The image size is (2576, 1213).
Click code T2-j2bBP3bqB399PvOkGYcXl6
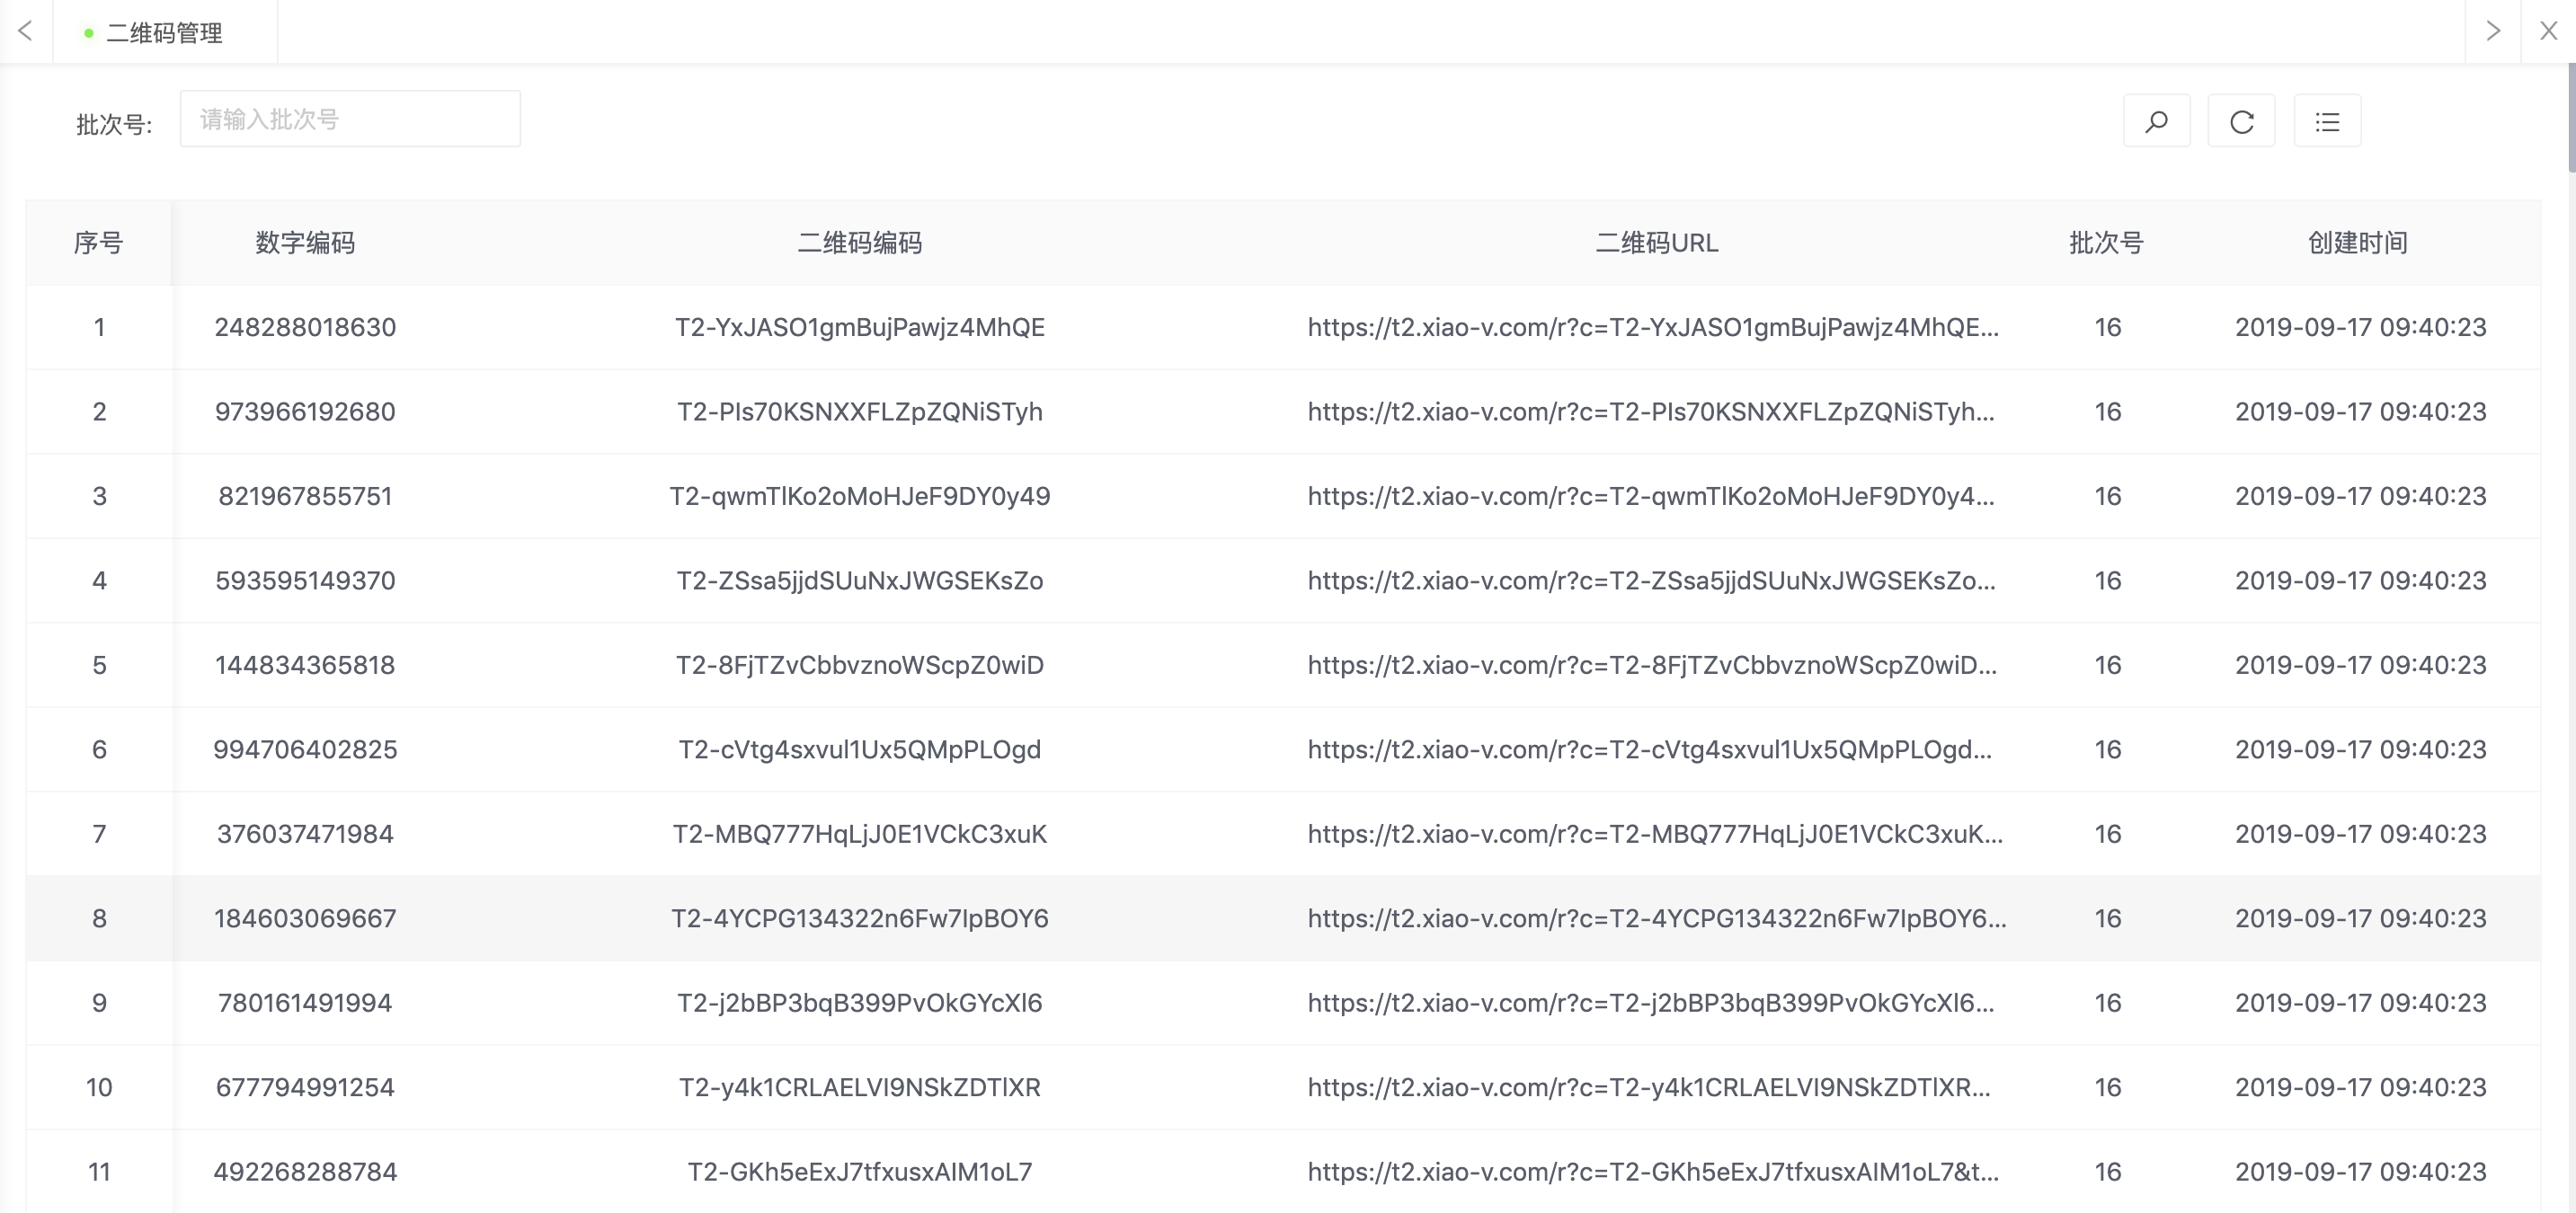pos(859,1004)
